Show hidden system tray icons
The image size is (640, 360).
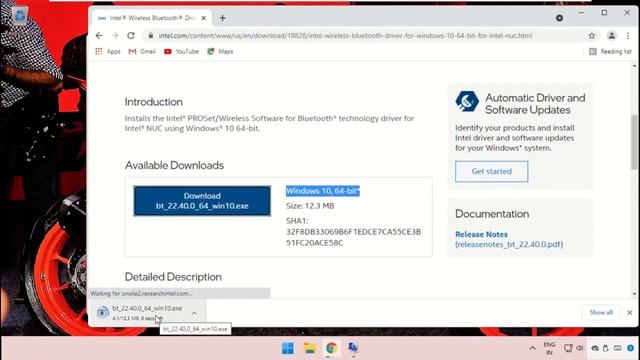532,348
